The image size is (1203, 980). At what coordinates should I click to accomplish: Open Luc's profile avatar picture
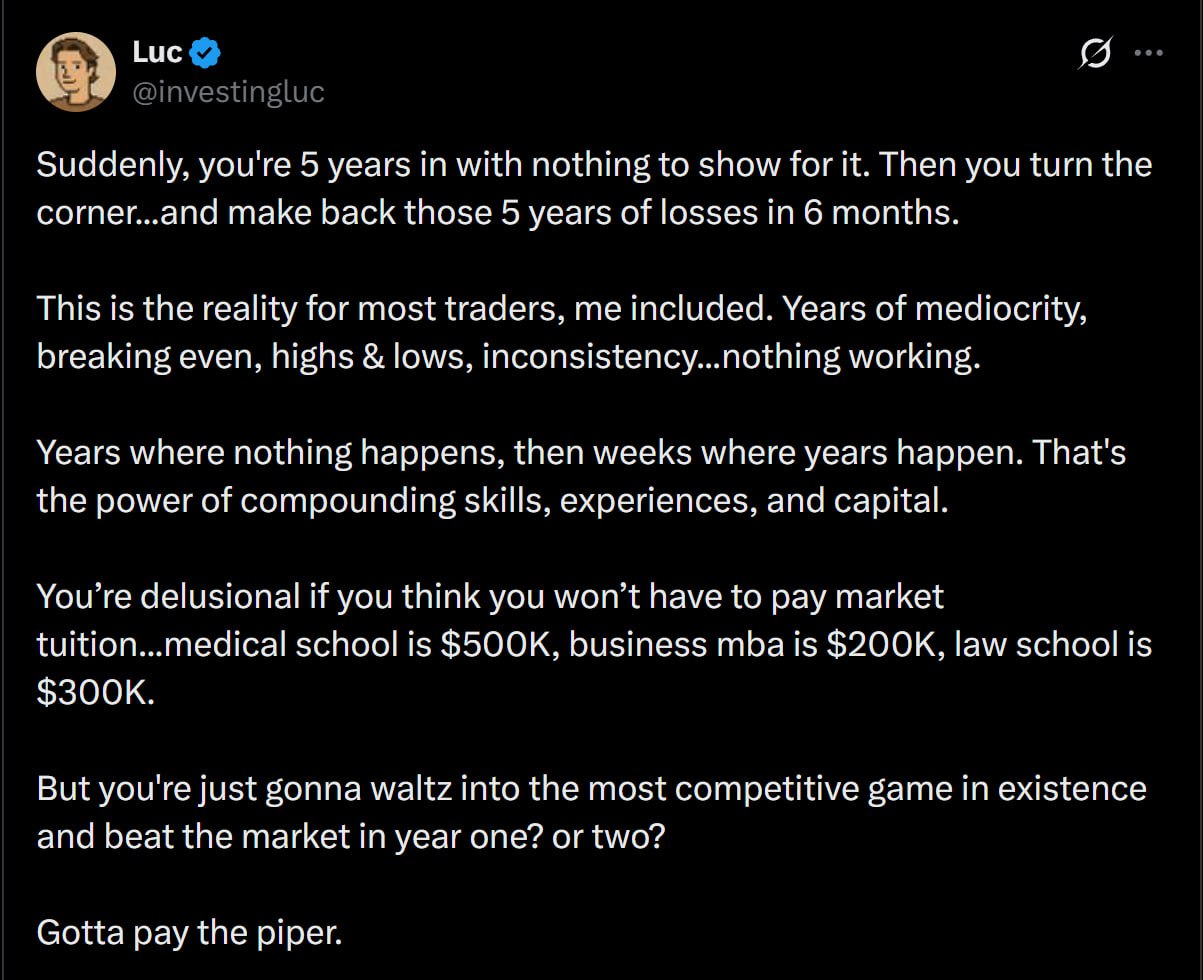click(x=76, y=72)
